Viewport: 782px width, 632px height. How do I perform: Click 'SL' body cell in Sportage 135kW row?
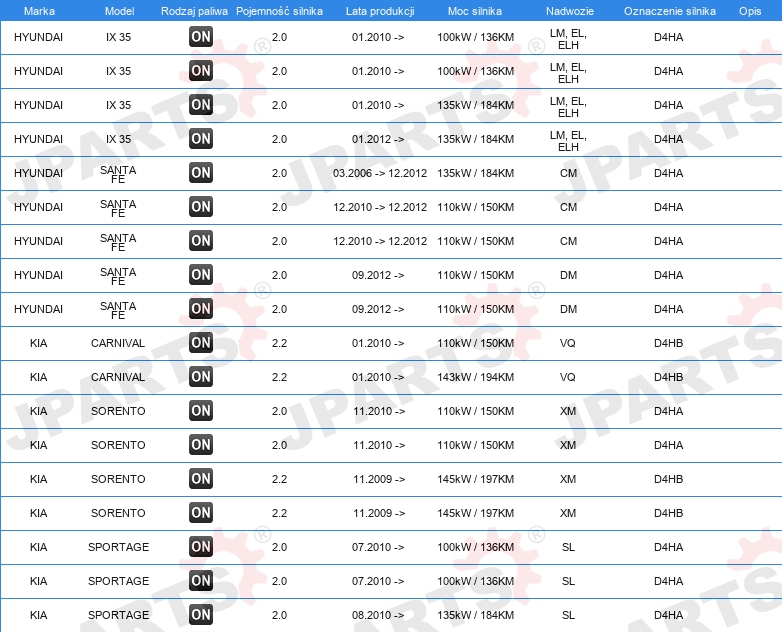coord(568,615)
